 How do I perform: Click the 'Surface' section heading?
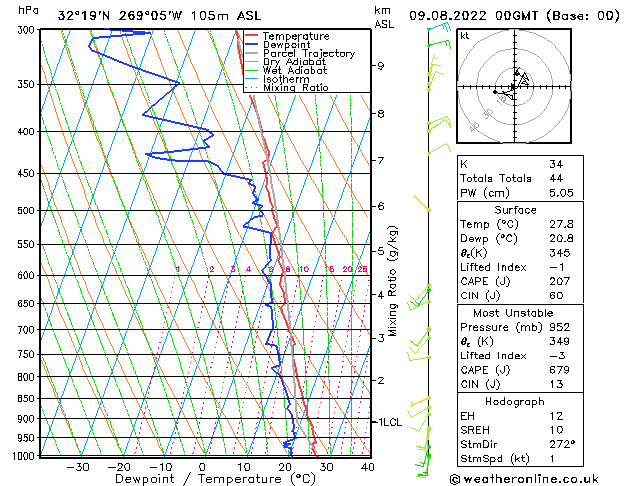pyautogui.click(x=515, y=210)
